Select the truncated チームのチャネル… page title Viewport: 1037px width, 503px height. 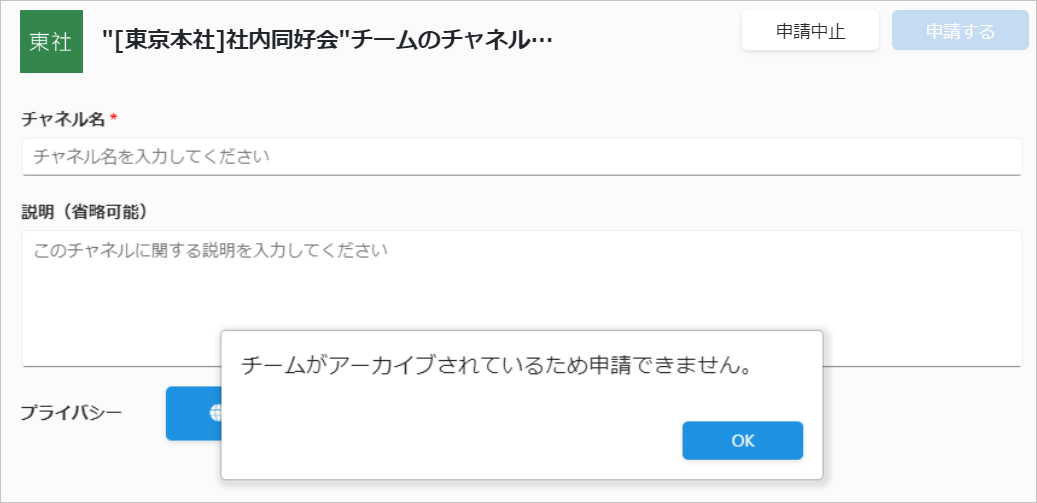click(449, 41)
